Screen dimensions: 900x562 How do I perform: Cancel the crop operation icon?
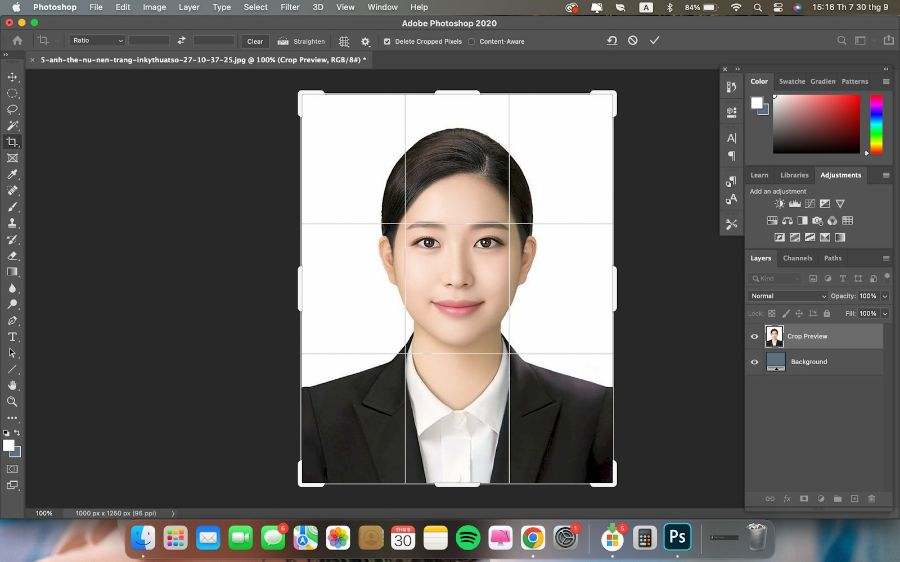click(x=633, y=41)
